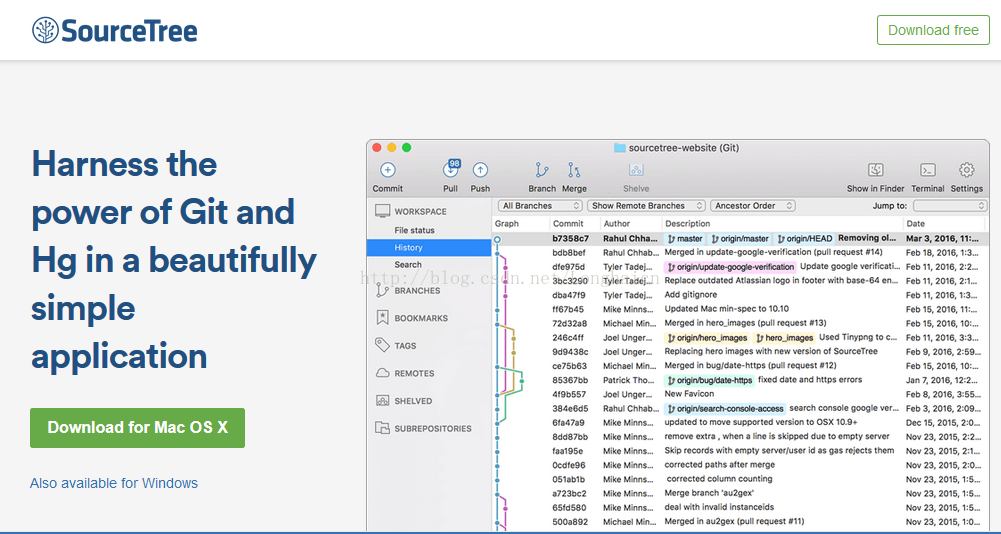Open the Settings gear icon
Viewport: 1001px width, 534px height.
click(x=967, y=170)
